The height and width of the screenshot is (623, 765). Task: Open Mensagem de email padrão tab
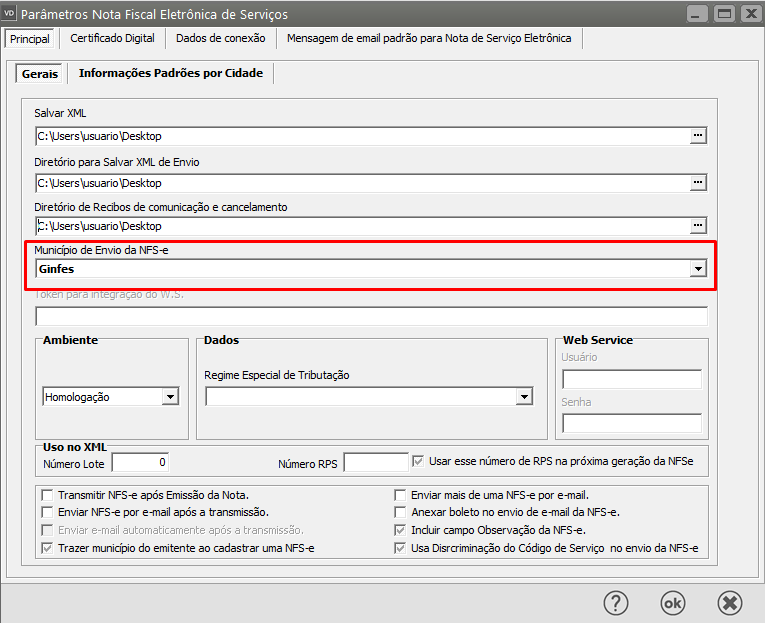(x=429, y=38)
